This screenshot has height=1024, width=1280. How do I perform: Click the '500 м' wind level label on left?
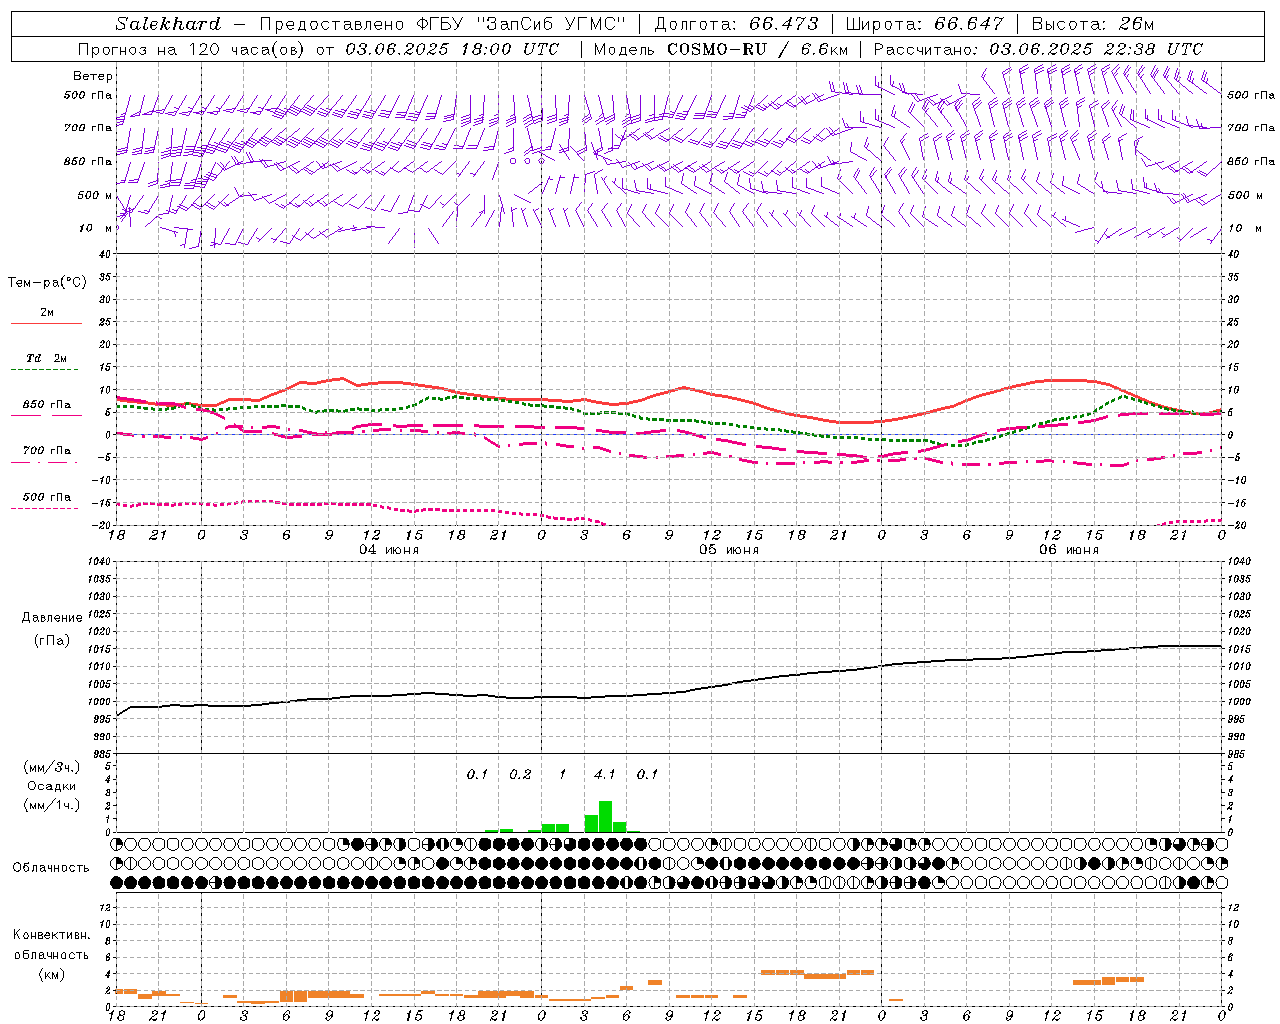[95, 195]
